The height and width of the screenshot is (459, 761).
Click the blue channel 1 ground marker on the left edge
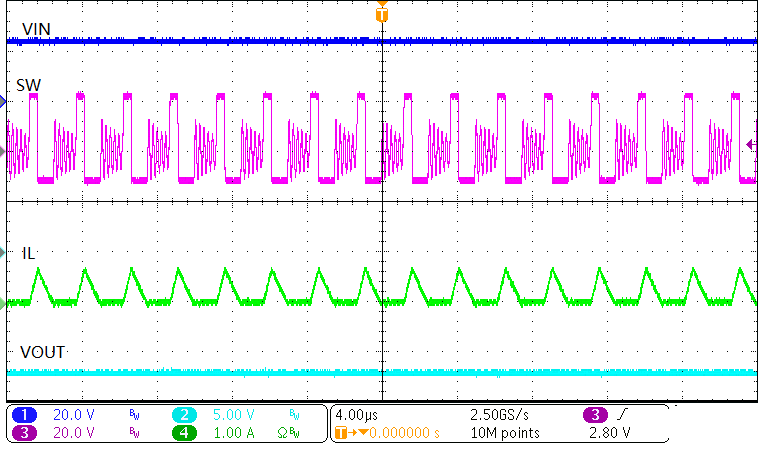point(3,101)
